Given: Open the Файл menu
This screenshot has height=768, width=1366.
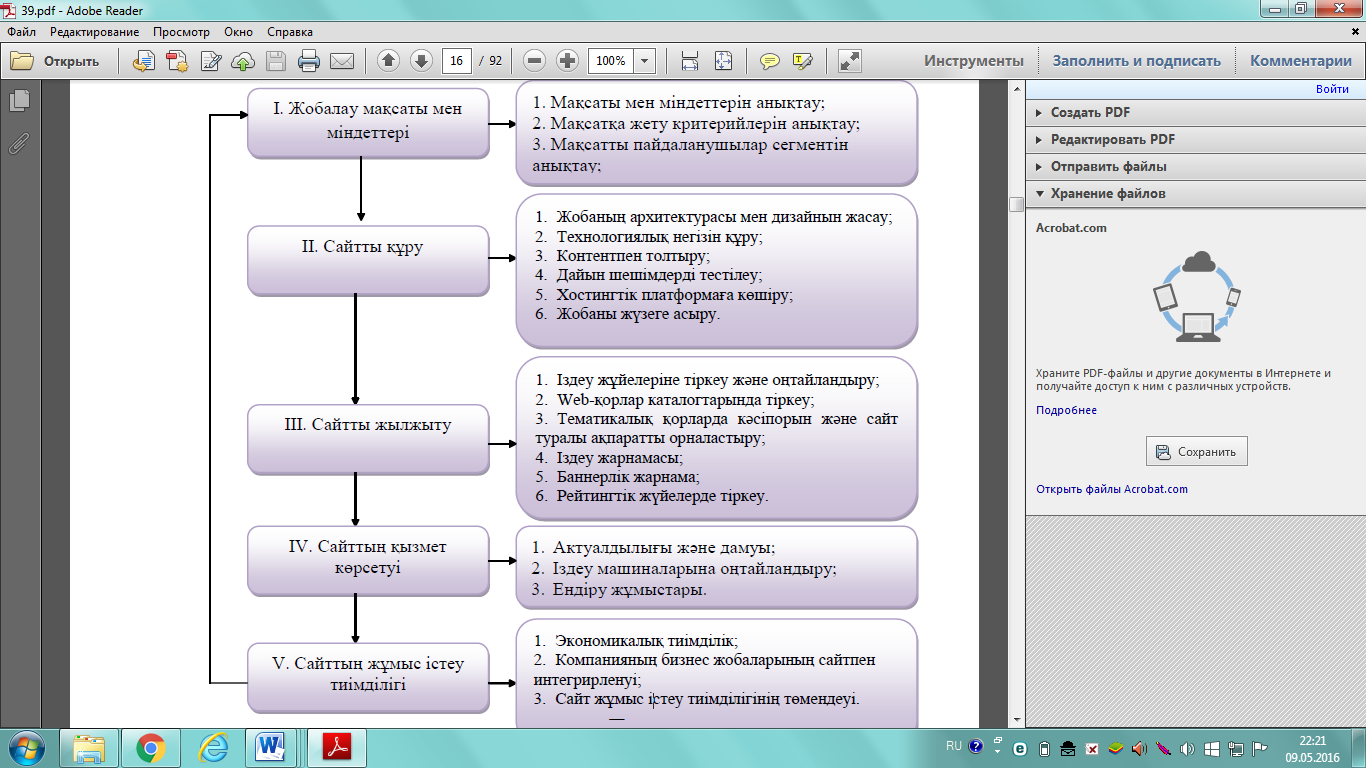Looking at the screenshot, I should click(x=21, y=32).
